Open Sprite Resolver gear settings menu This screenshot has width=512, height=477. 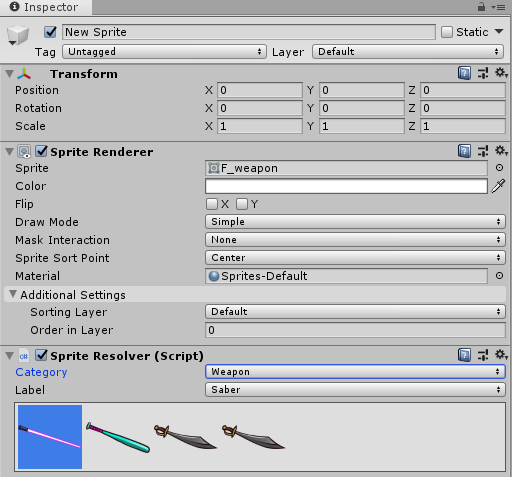point(501,355)
